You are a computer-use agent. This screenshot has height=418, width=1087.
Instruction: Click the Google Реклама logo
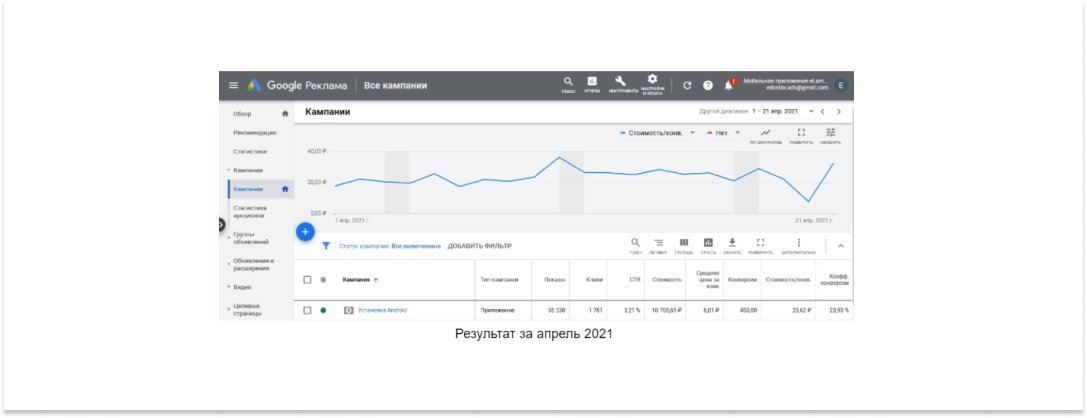pyautogui.click(x=297, y=85)
